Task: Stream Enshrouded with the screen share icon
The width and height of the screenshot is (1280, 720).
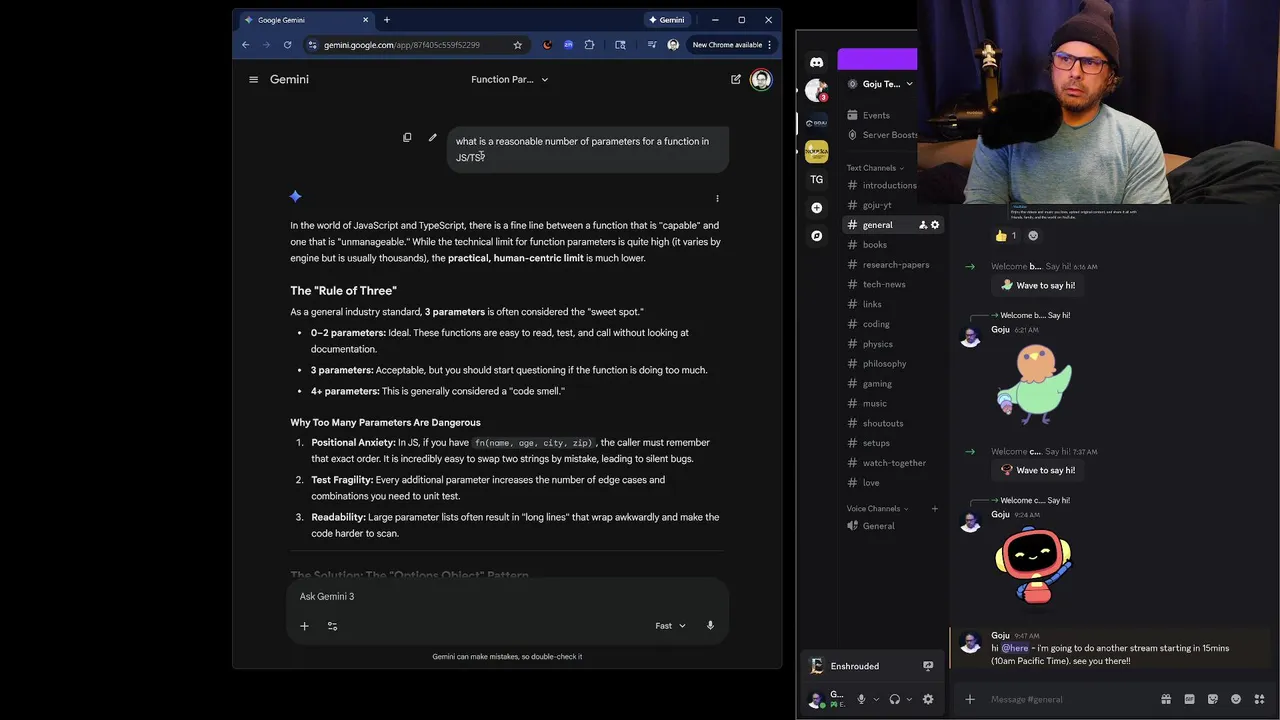Action: click(x=928, y=666)
